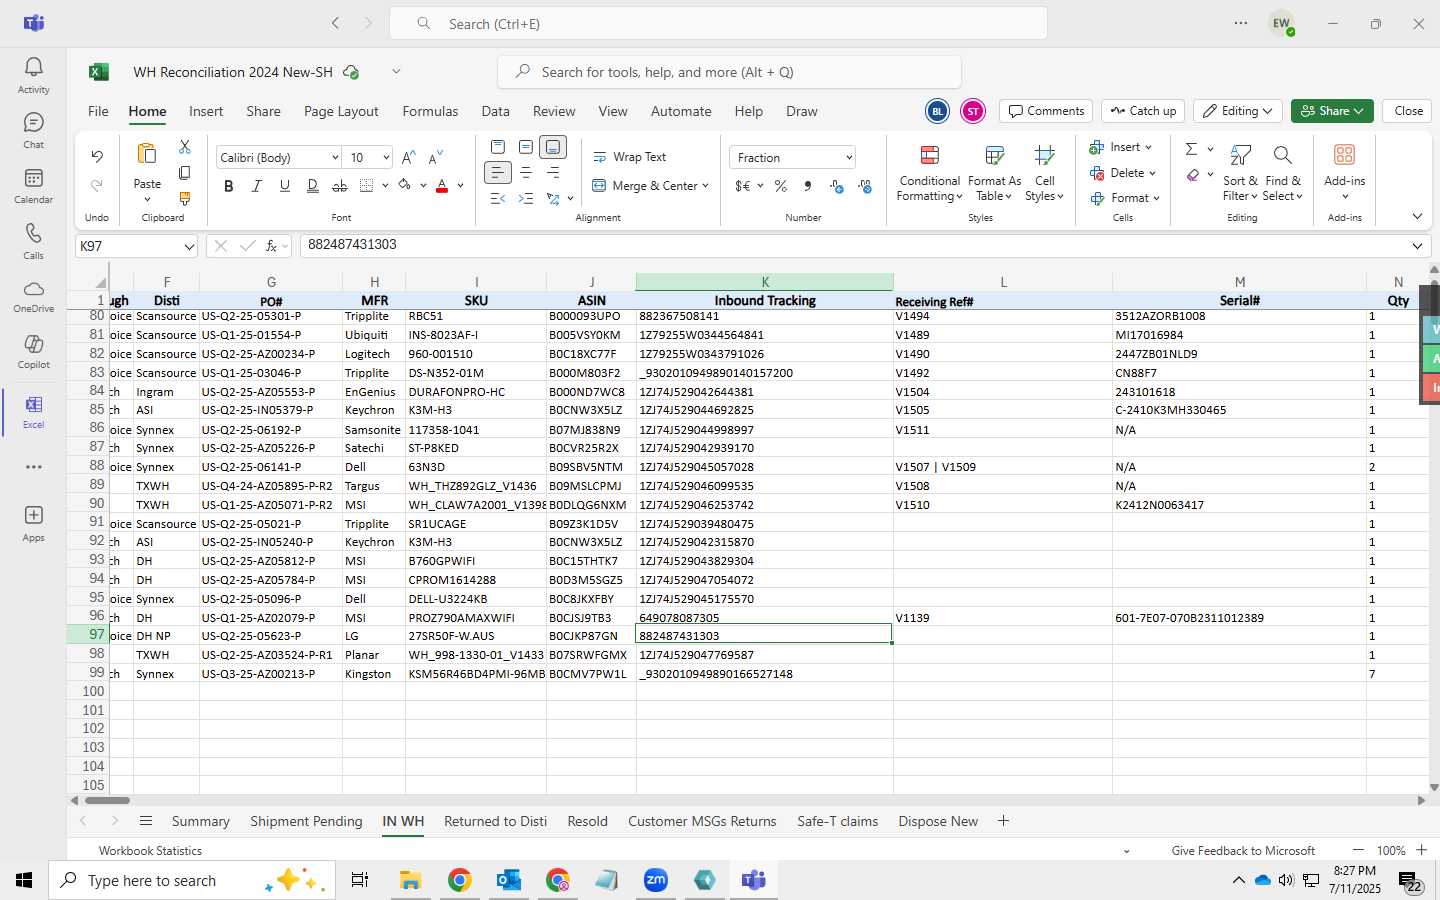The height and width of the screenshot is (900, 1440).
Task: Toggle italic formatting
Action: (257, 186)
